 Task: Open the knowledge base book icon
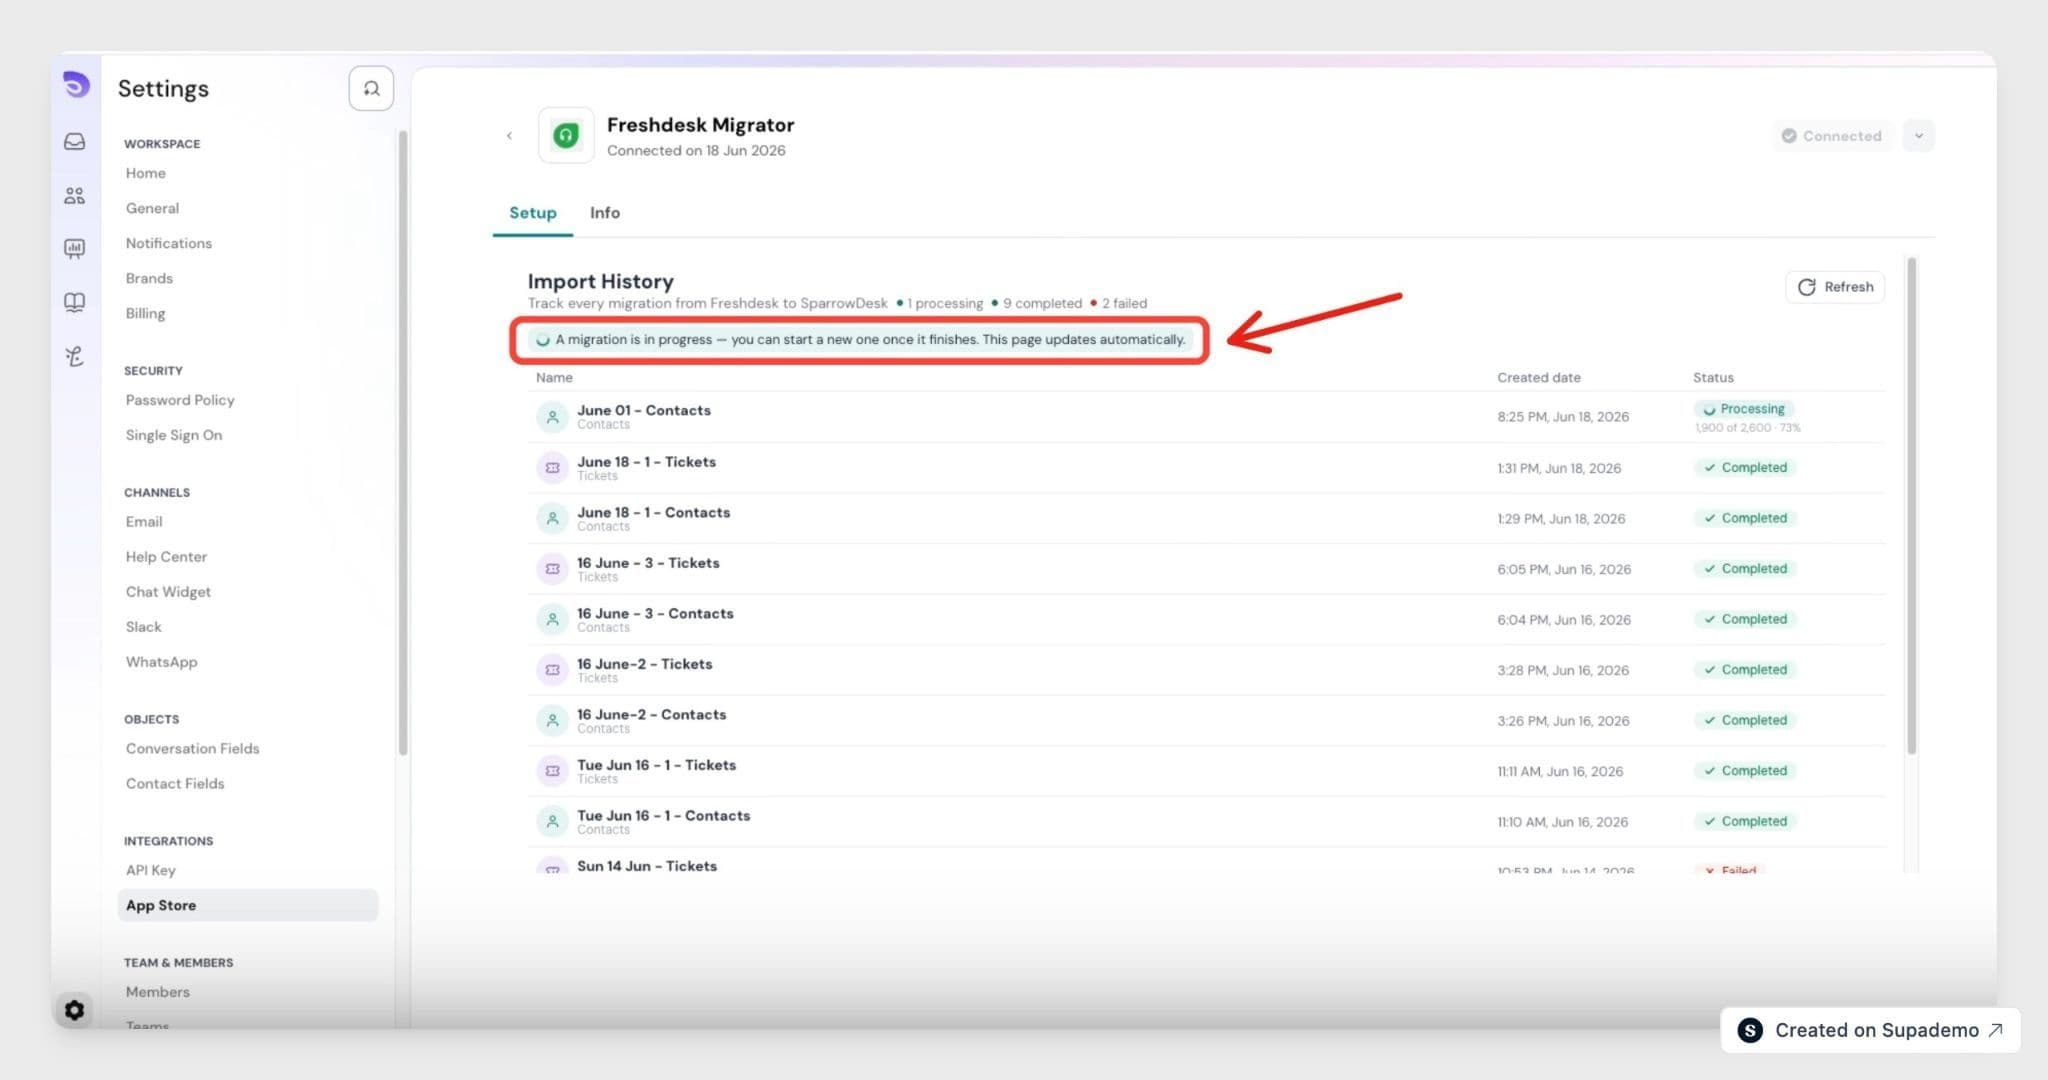pyautogui.click(x=75, y=302)
